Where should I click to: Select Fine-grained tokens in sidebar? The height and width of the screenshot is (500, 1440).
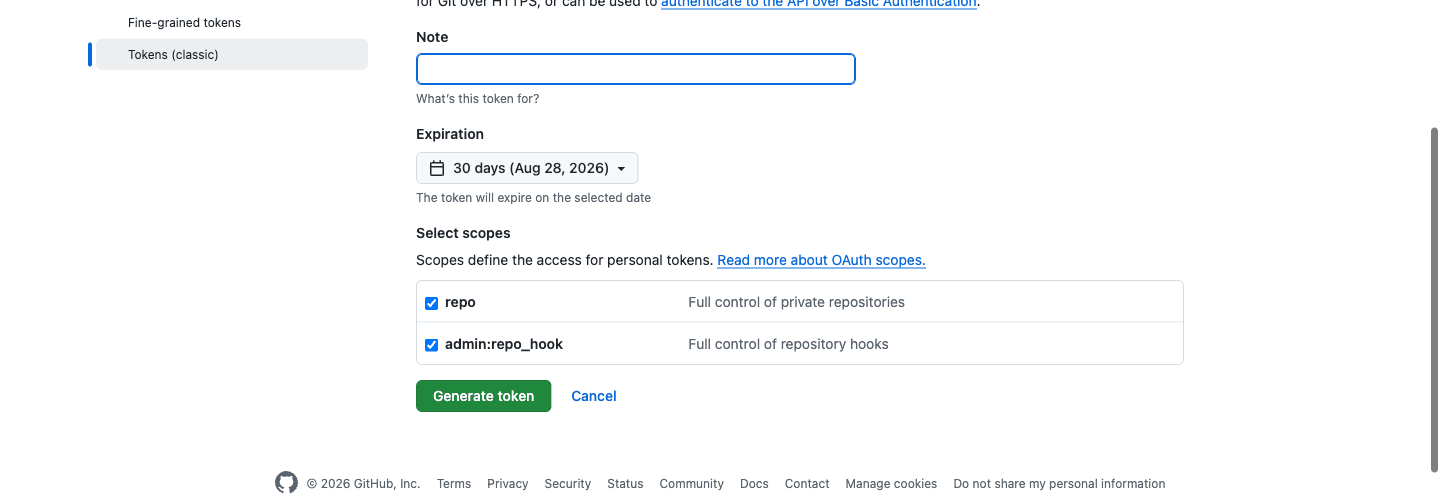[x=184, y=22]
